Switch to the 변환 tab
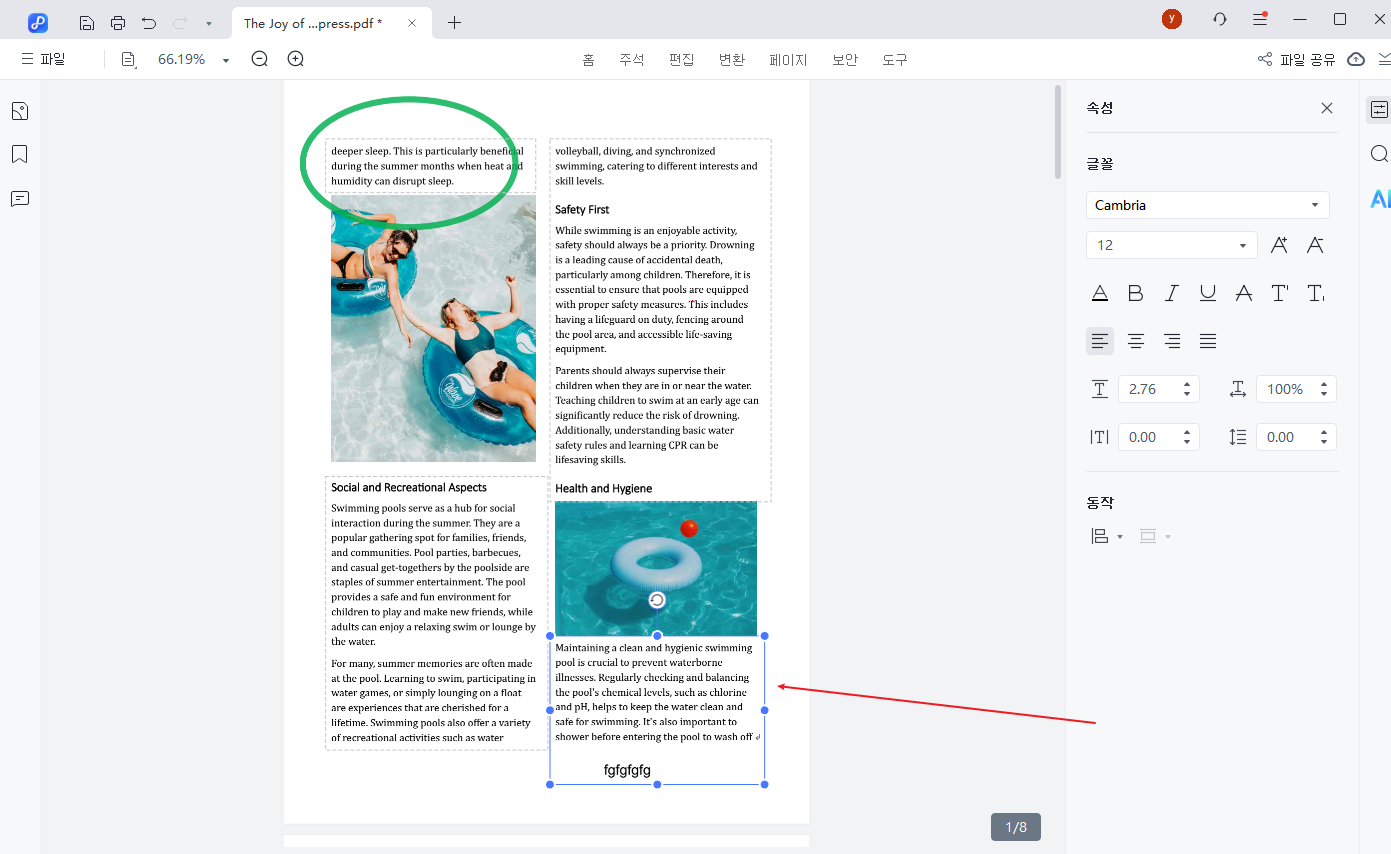The image size is (1391, 854). 732,60
